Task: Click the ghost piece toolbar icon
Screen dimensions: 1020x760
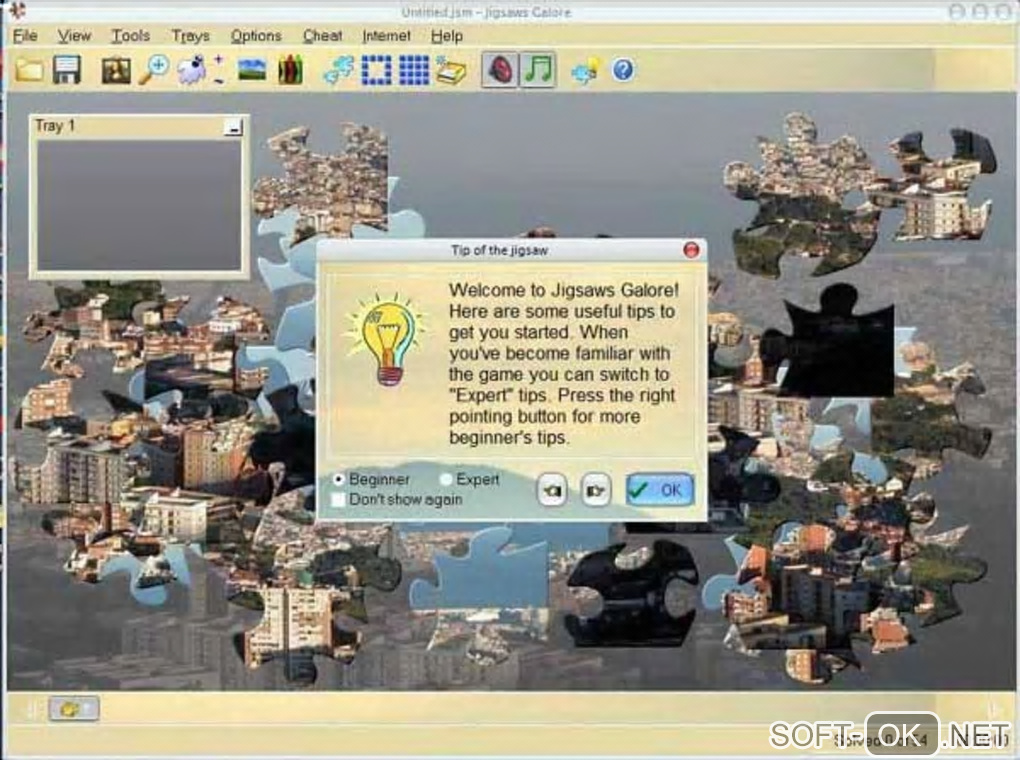Action: tap(191, 70)
